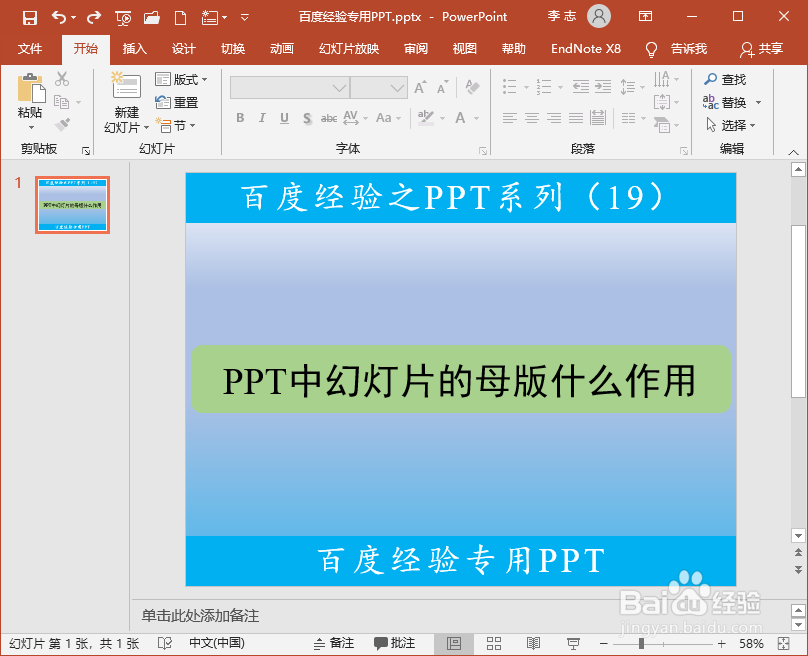Open the clipboard pane launcher
Image resolution: width=808 pixels, height=656 pixels.
86,151
